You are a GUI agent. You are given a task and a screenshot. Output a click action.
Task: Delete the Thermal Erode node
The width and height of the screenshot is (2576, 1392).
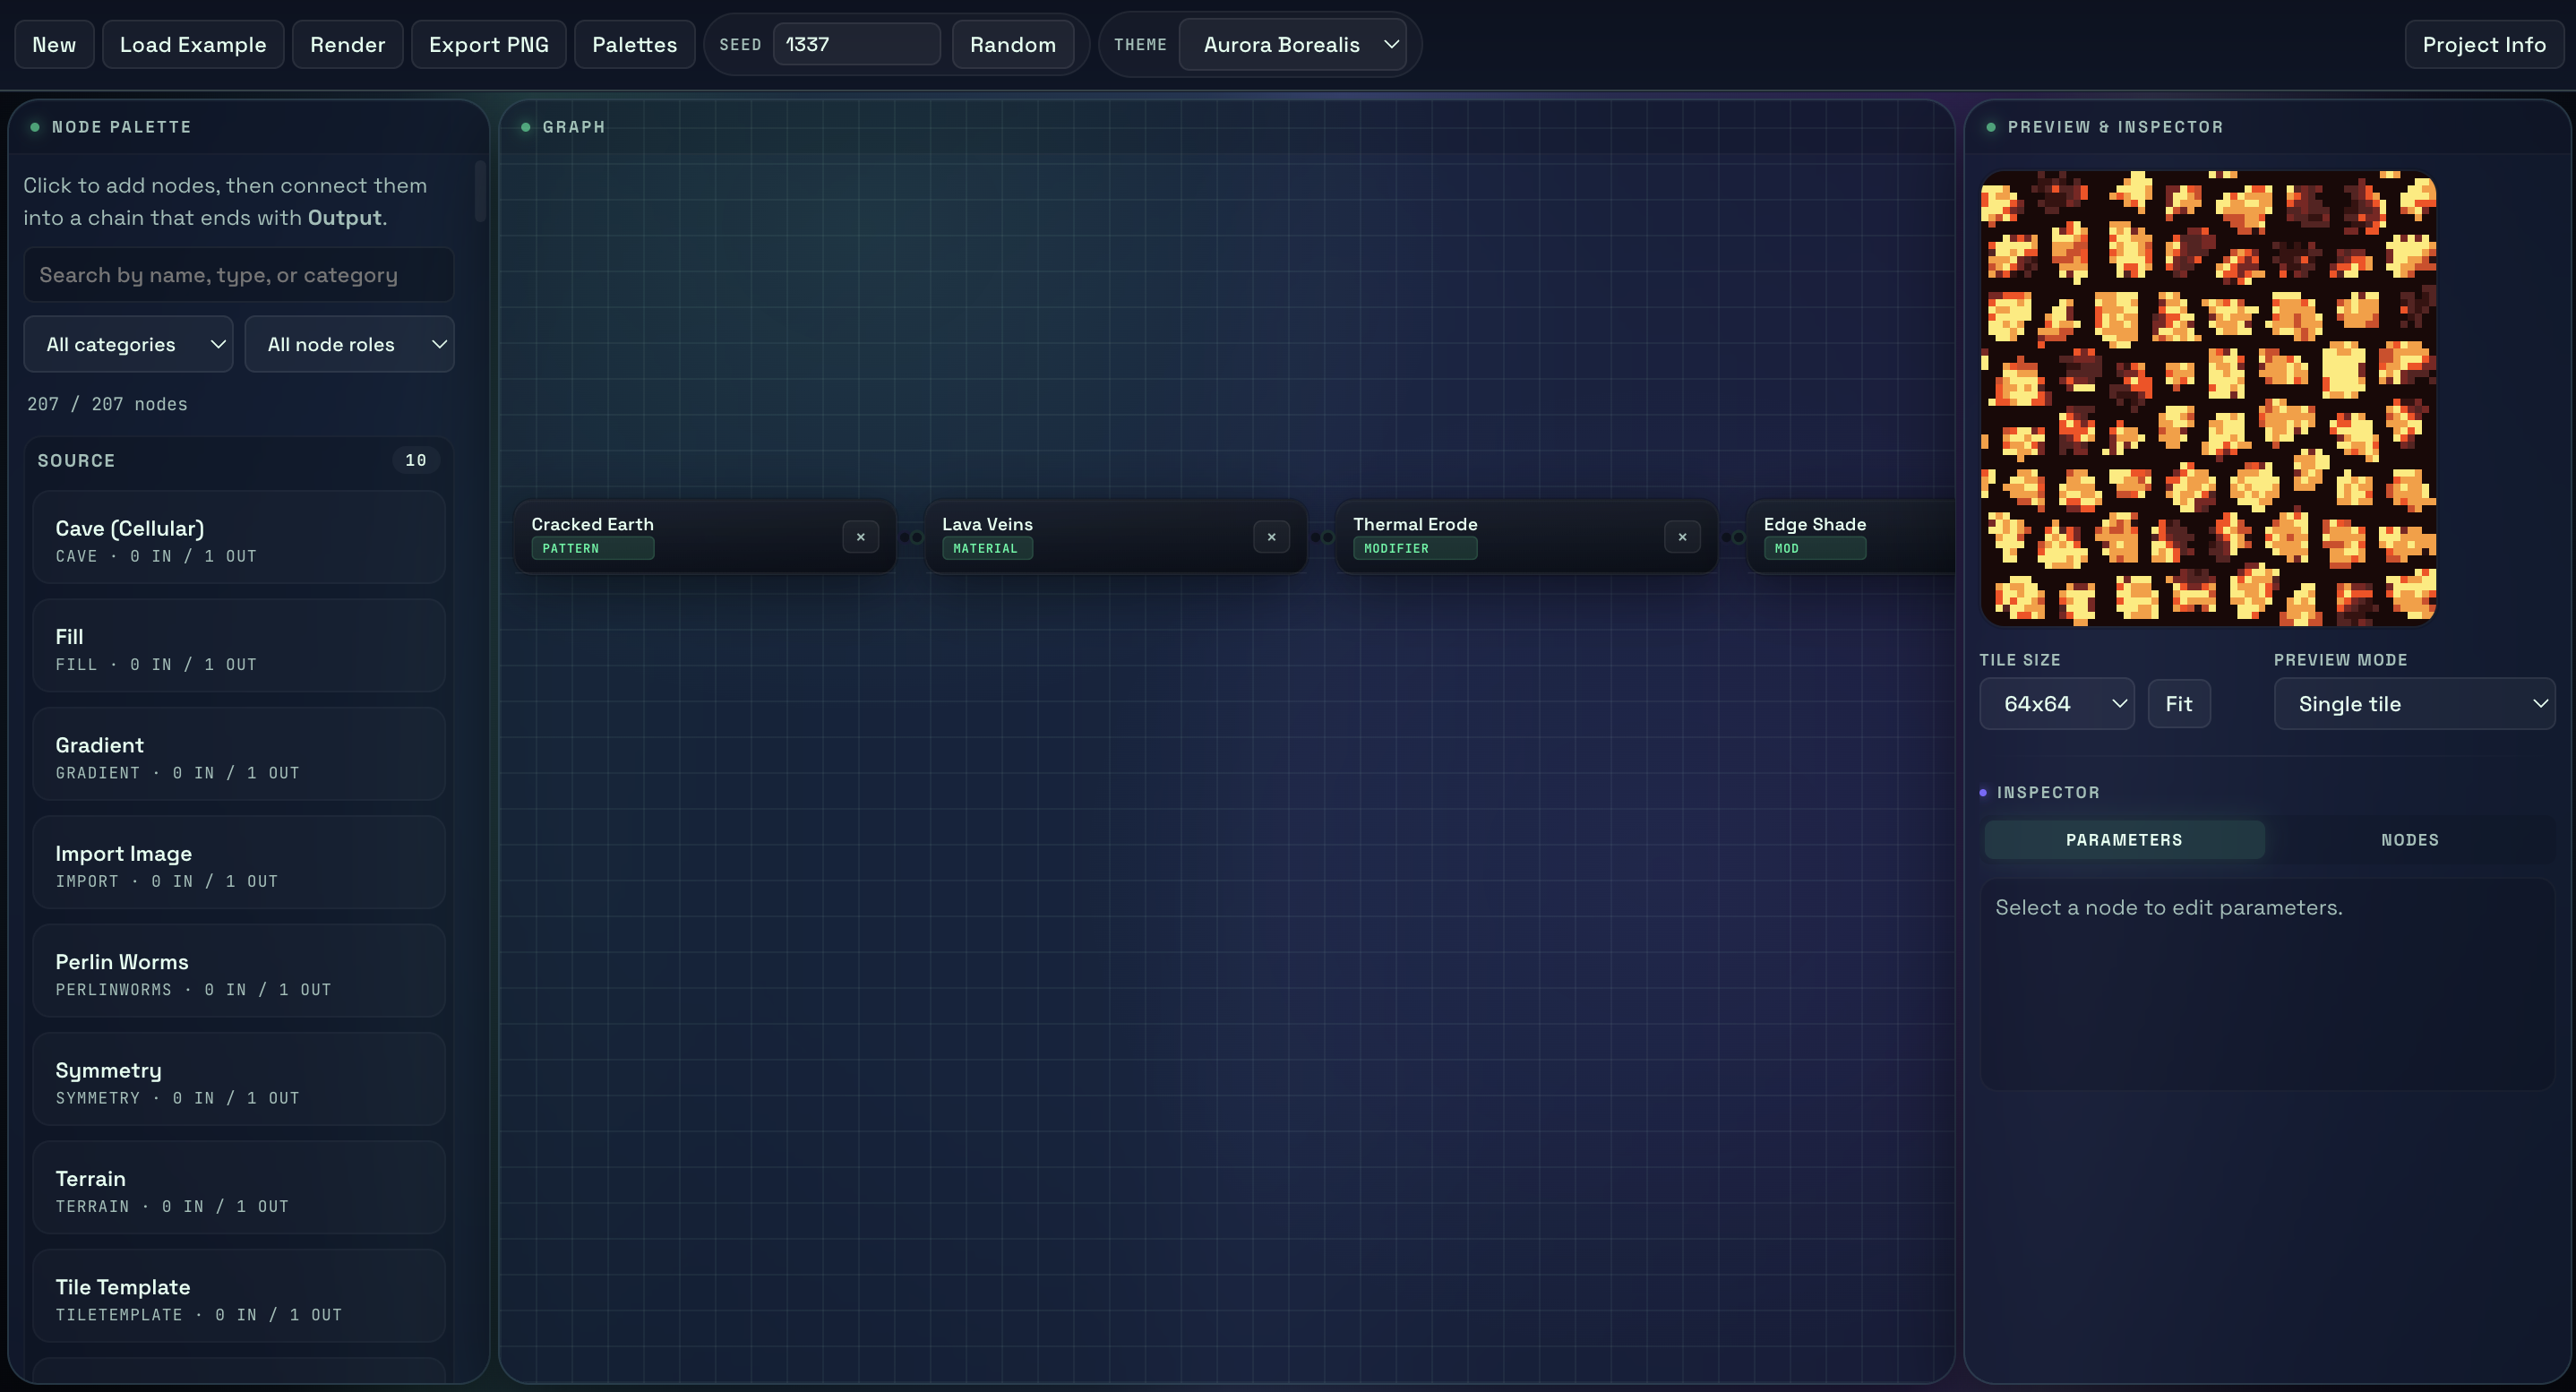[1682, 537]
